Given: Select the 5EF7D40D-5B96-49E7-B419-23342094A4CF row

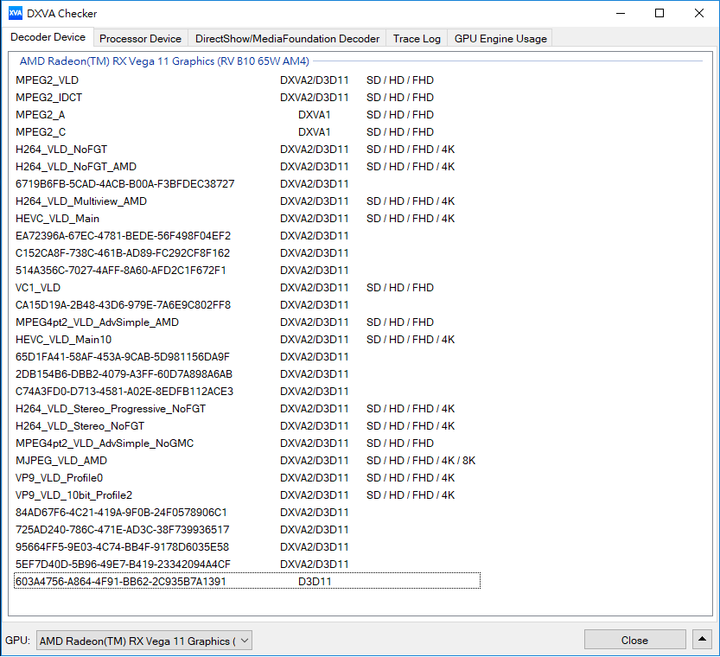Looking at the screenshot, I should point(247,565).
